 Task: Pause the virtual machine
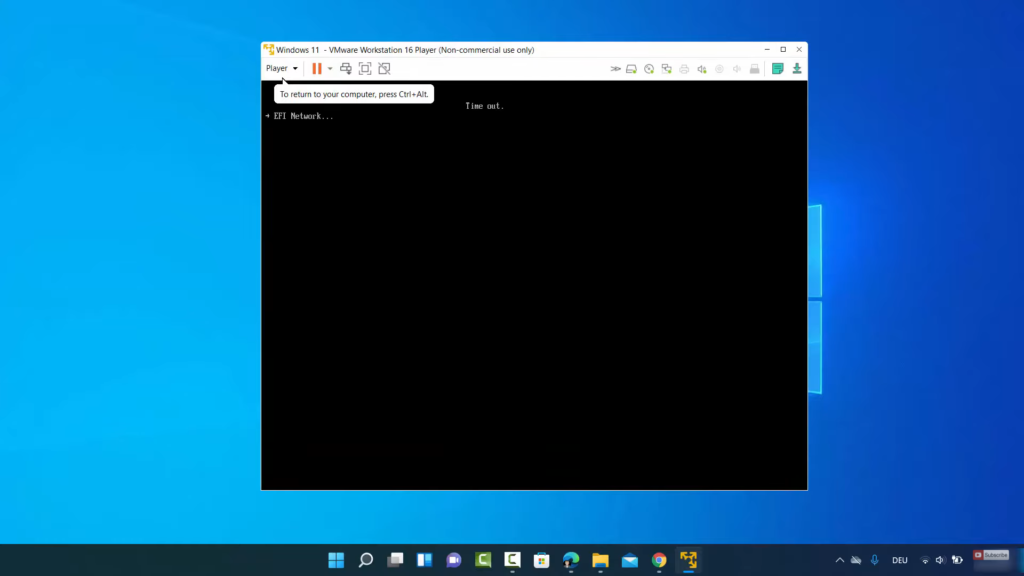coord(316,68)
